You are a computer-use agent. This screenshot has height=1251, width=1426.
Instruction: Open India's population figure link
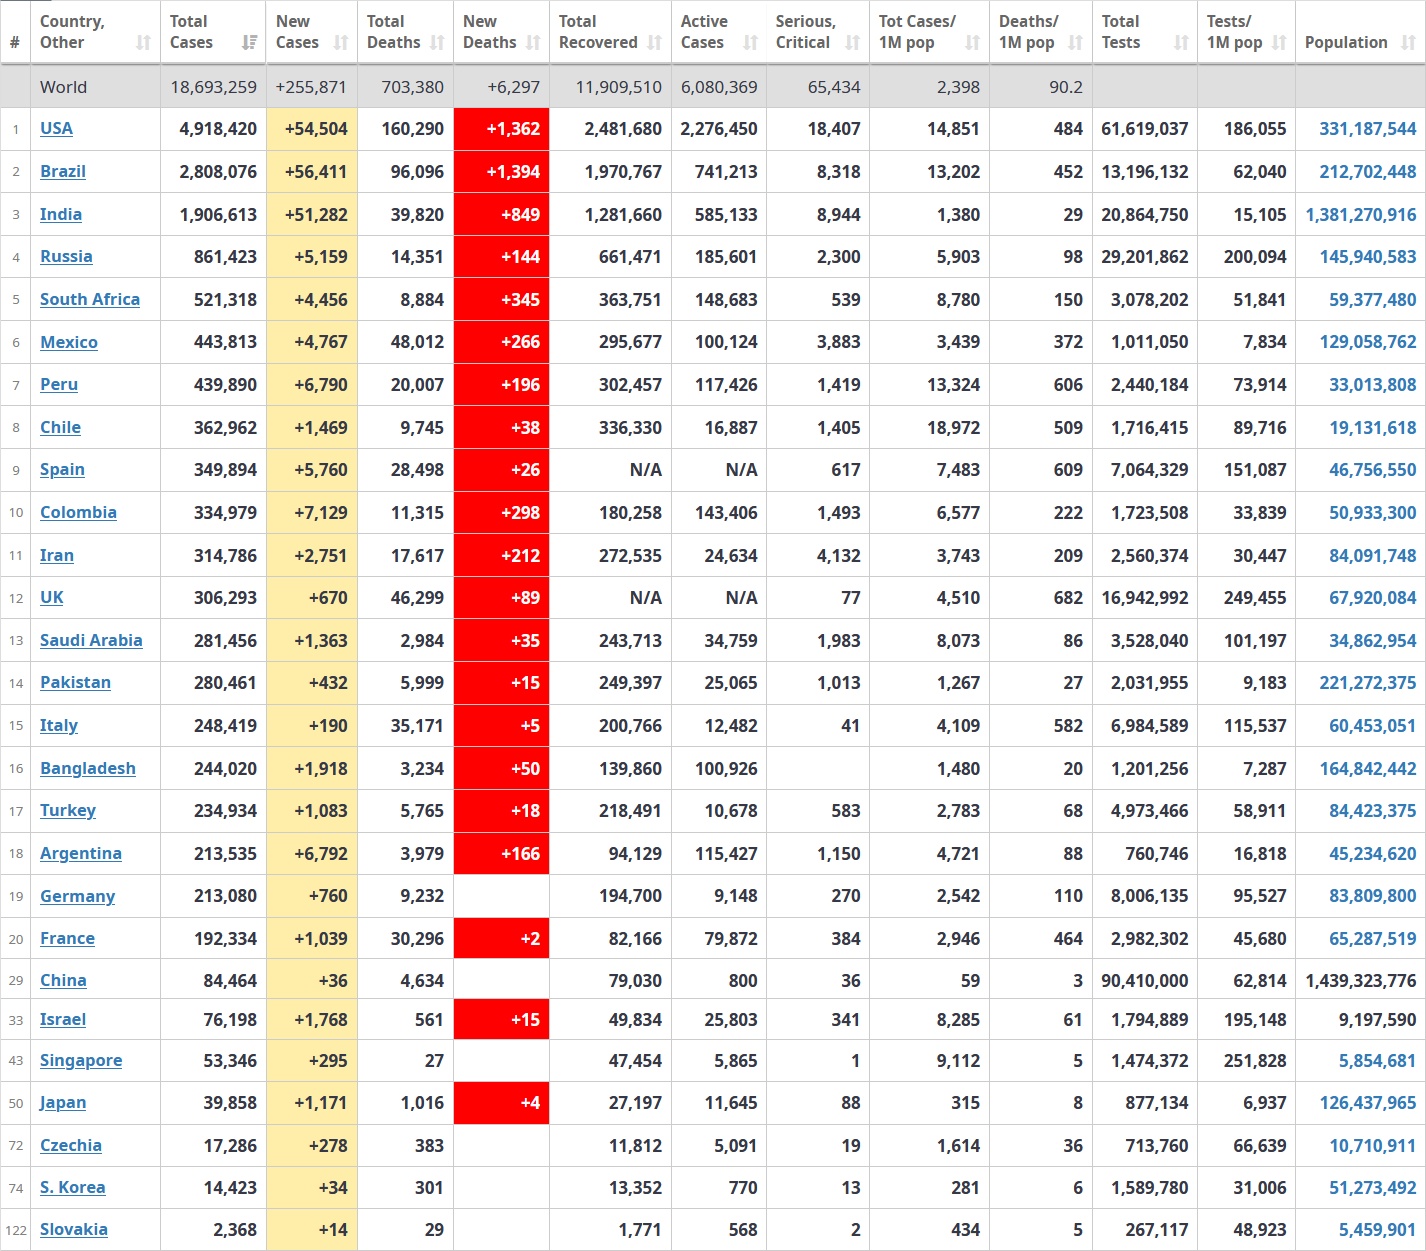click(1360, 215)
